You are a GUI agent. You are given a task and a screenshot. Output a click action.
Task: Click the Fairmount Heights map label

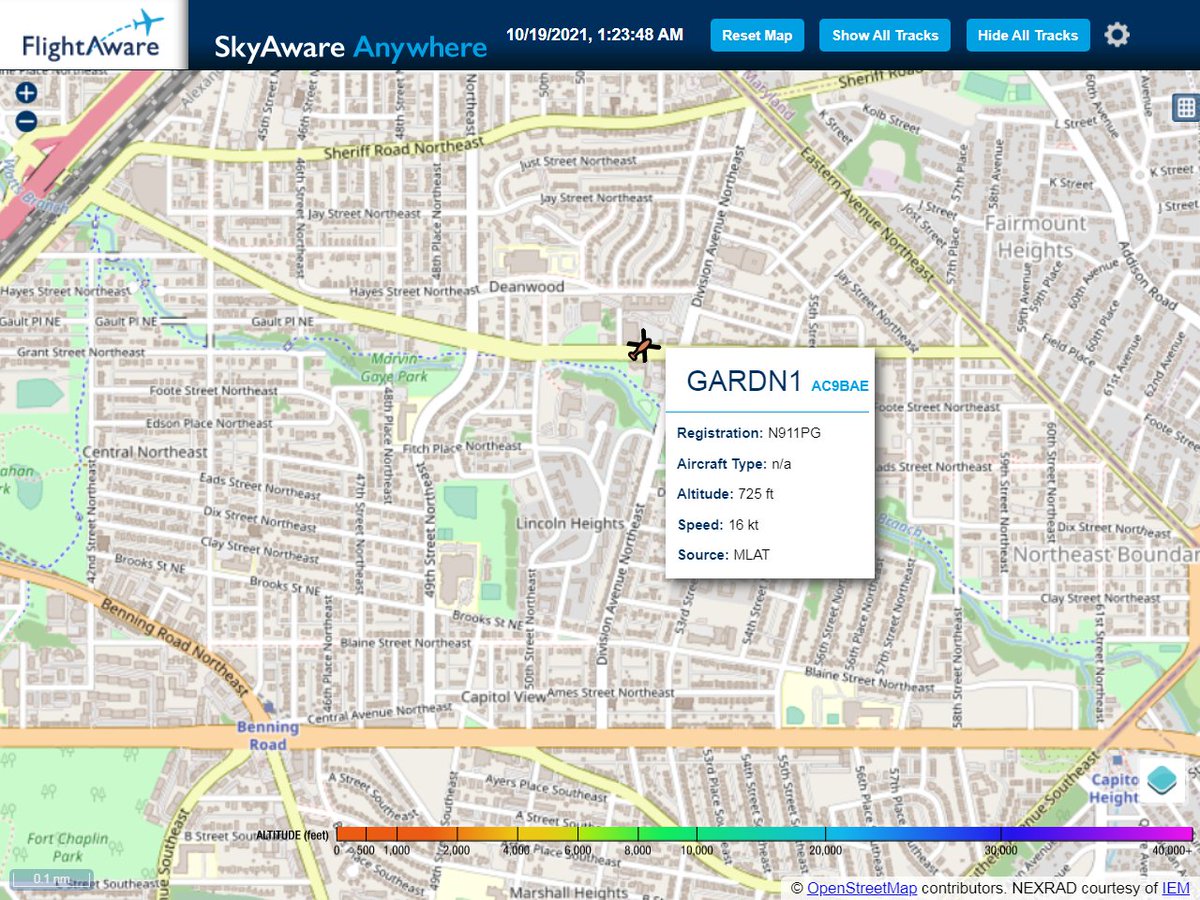point(1036,236)
